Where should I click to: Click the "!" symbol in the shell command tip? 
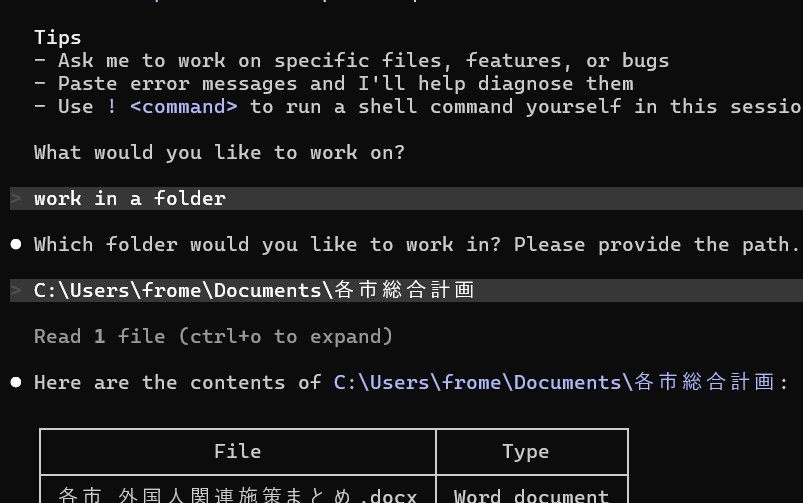pyautogui.click(x=112, y=106)
